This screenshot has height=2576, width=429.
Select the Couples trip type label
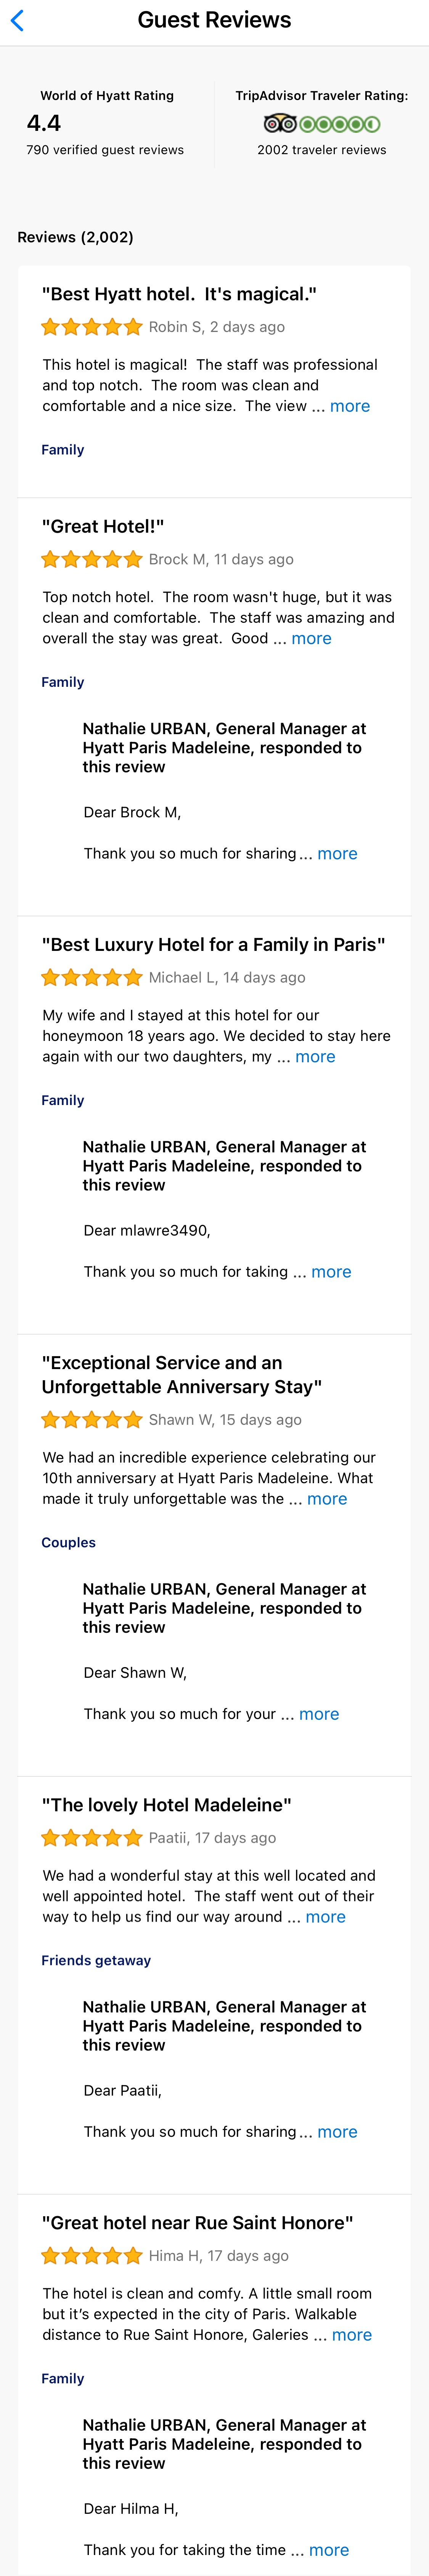click(68, 1542)
